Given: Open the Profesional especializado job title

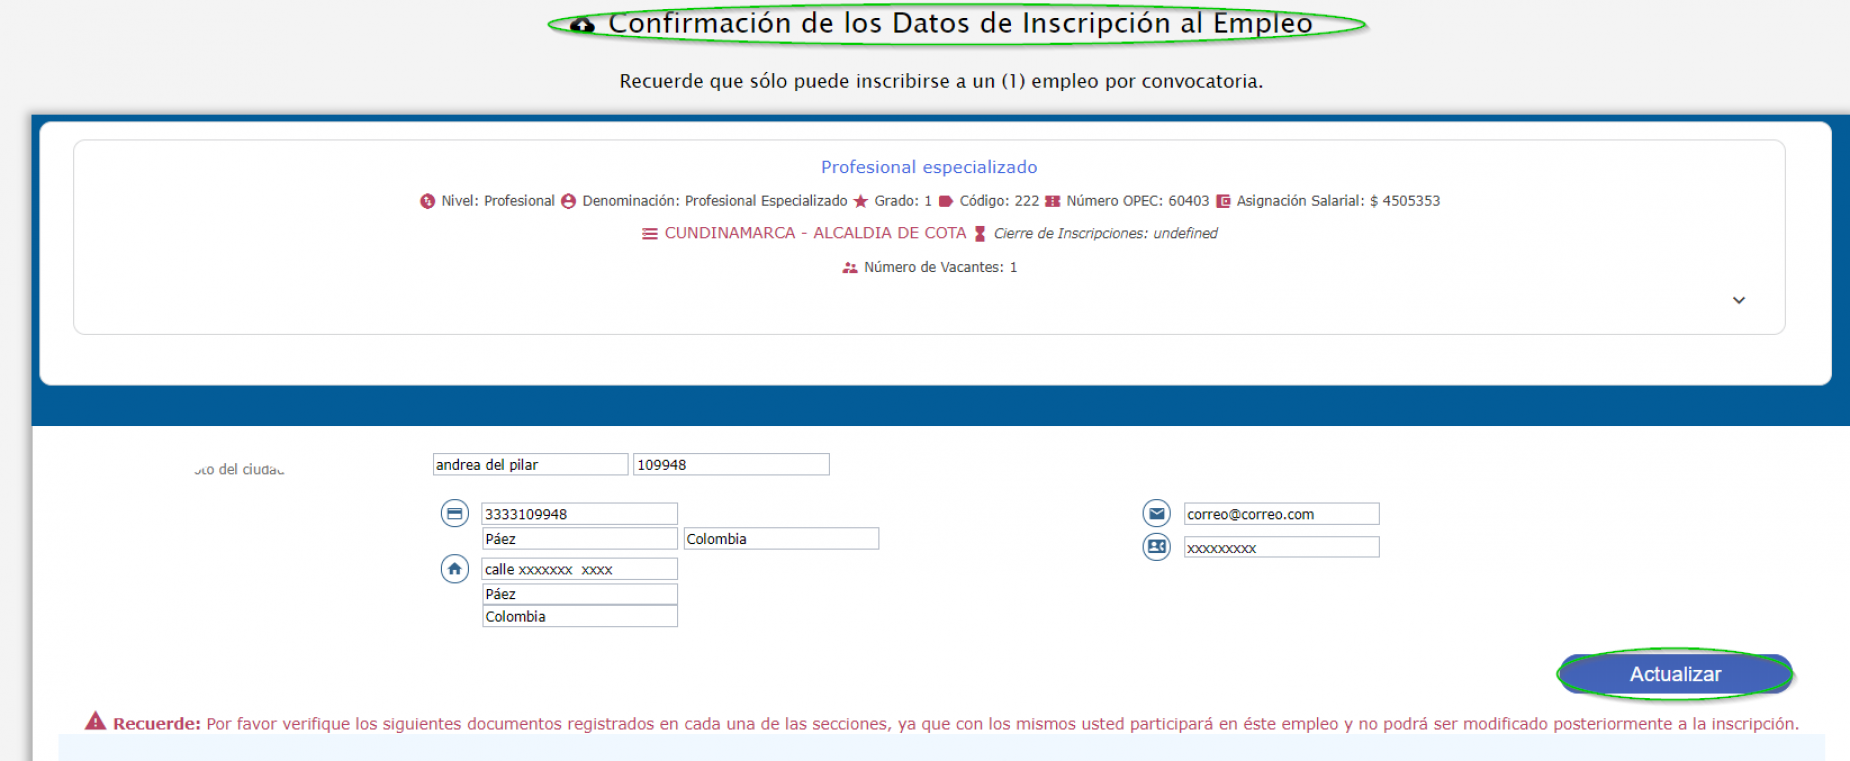Looking at the screenshot, I should pyautogui.click(x=928, y=167).
